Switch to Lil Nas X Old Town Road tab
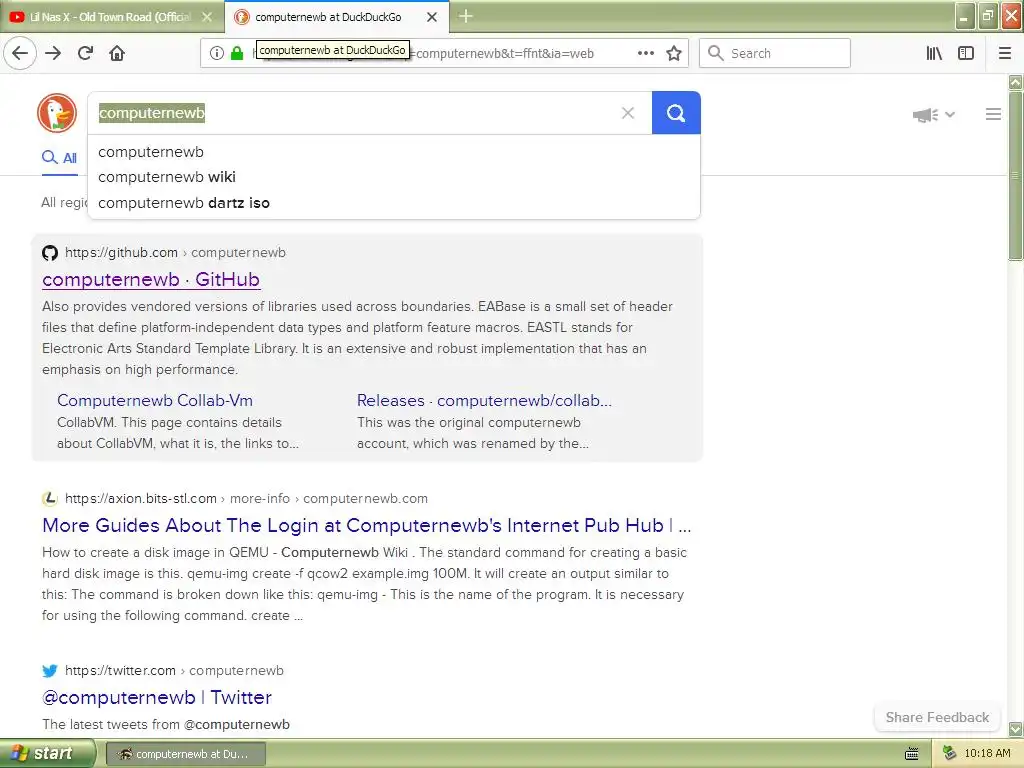The height and width of the screenshot is (768, 1024). pyautogui.click(x=111, y=17)
